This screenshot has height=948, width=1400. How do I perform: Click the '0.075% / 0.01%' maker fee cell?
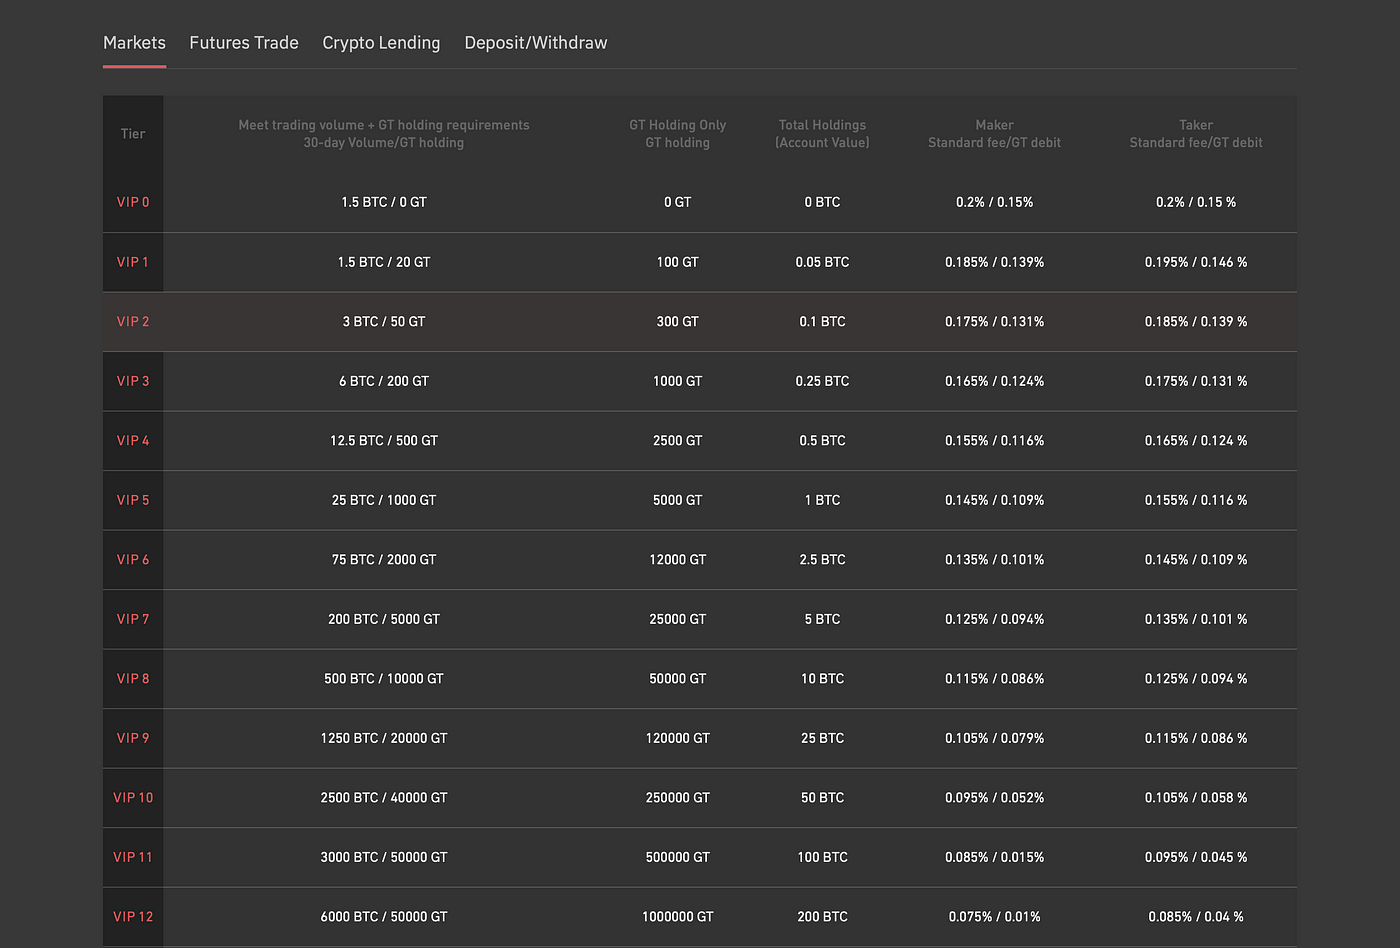click(995, 916)
